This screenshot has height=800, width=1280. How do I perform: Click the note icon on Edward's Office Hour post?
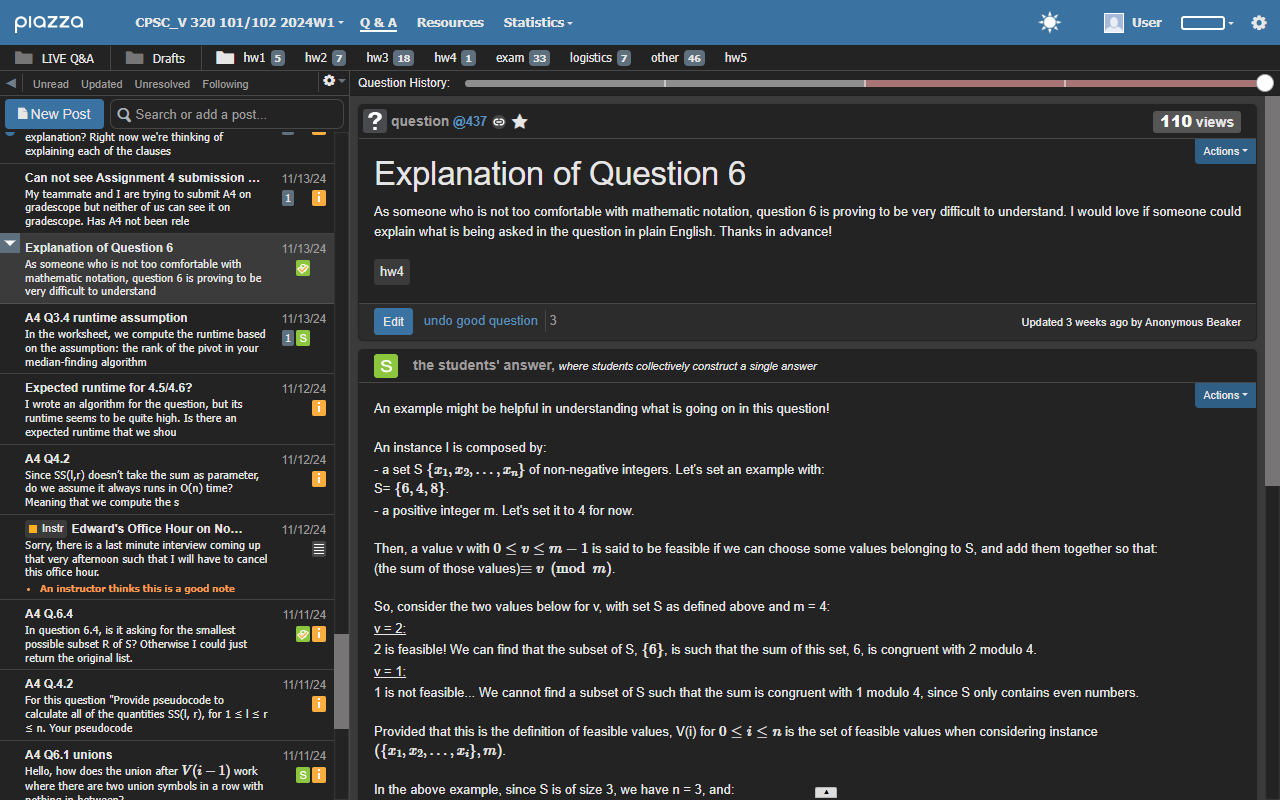tap(319, 549)
